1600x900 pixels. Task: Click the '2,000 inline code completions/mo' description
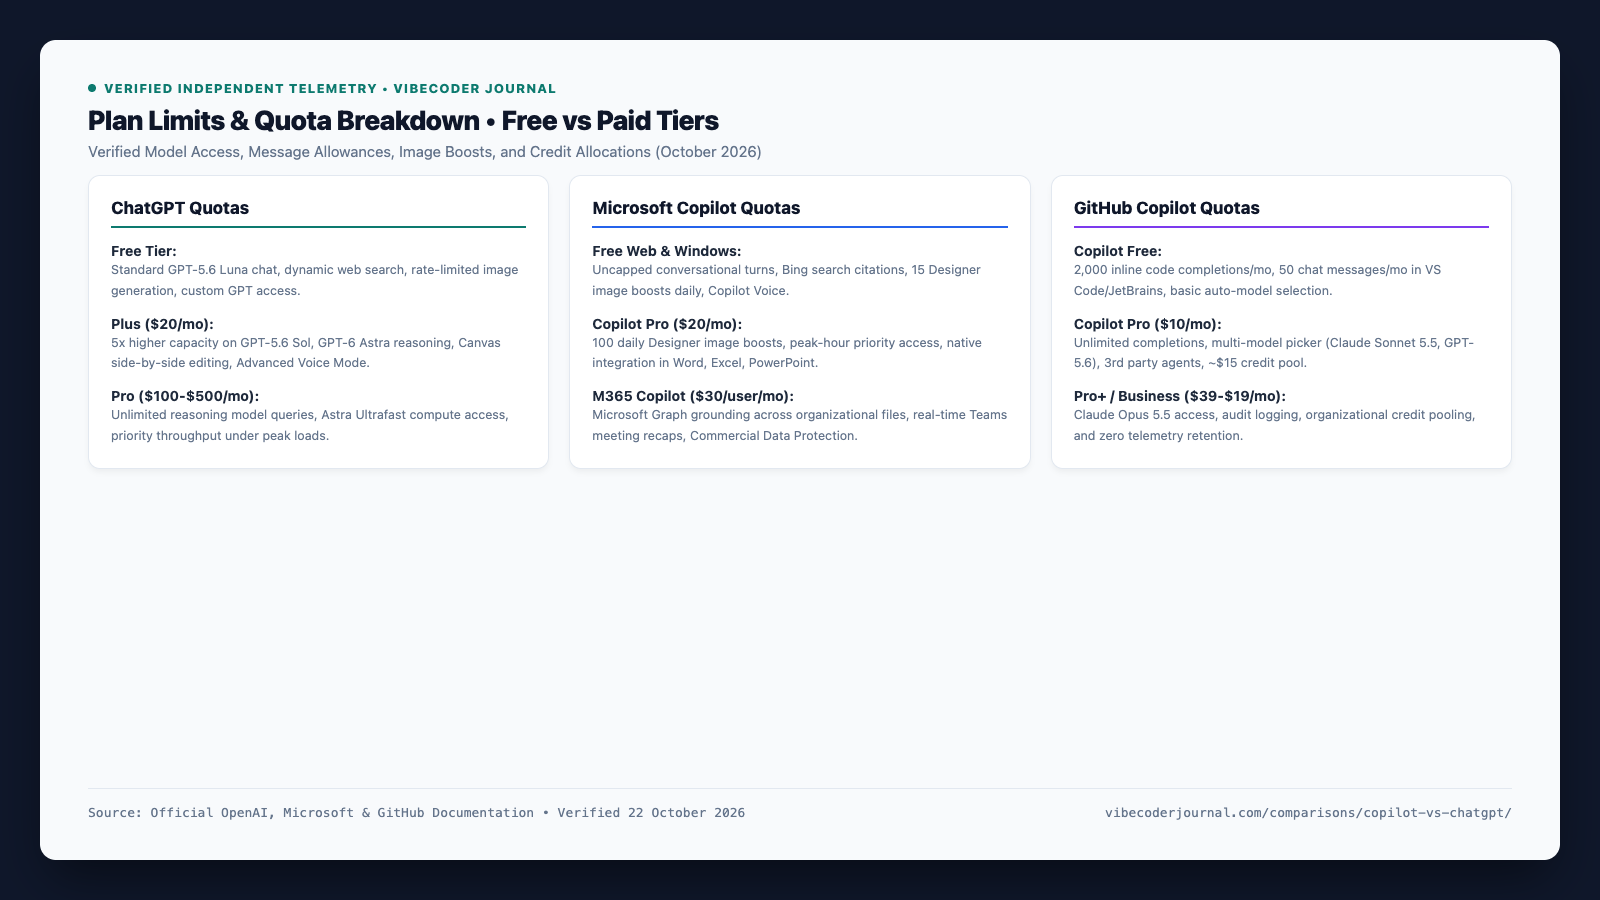(x=1257, y=280)
